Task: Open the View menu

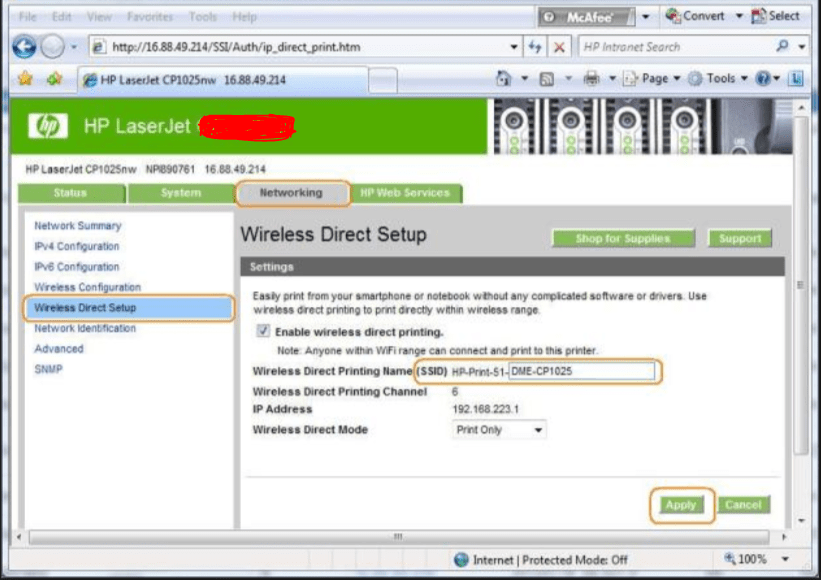Action: (x=99, y=17)
